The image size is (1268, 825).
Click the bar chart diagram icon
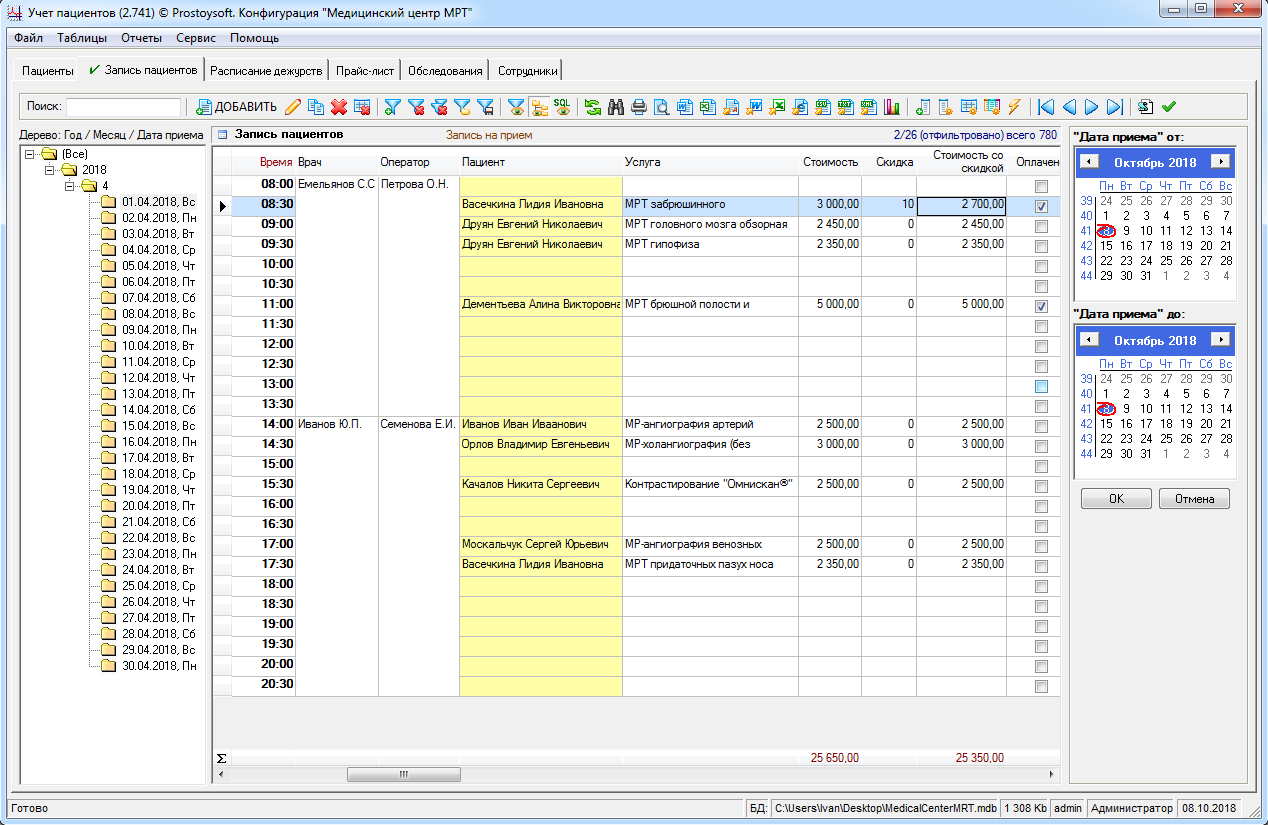pyautogui.click(x=892, y=107)
